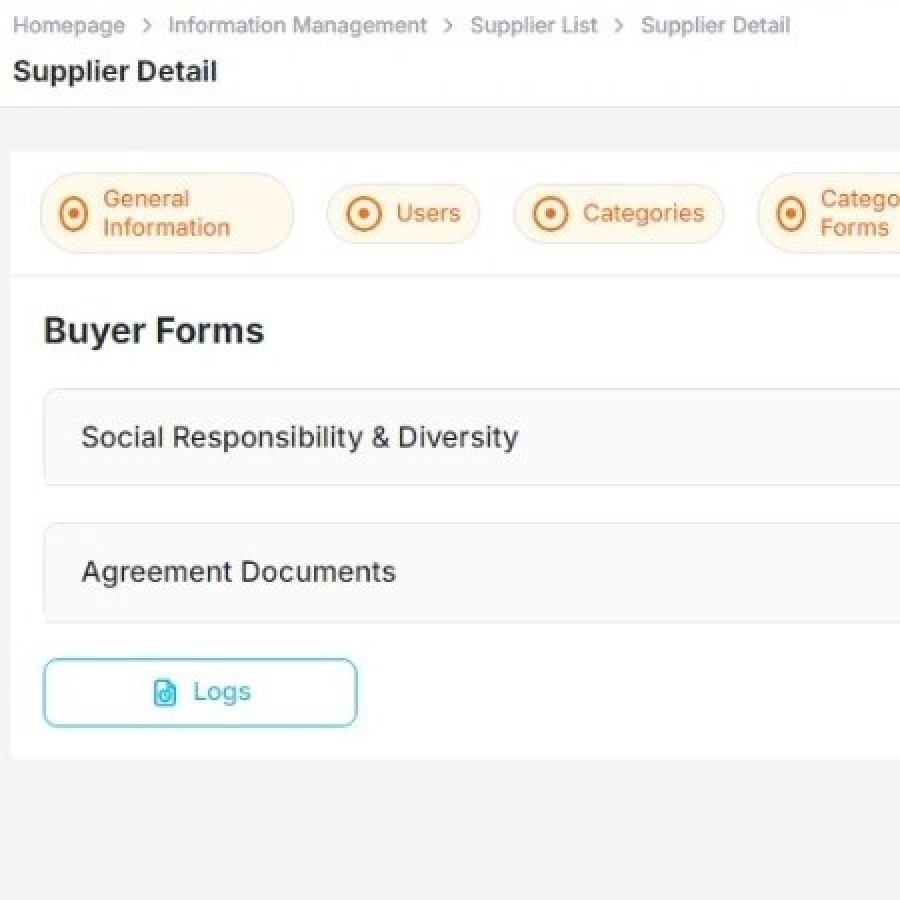The height and width of the screenshot is (900, 900).
Task: Click the breadcrumb chevron after Homepage
Action: click(x=147, y=26)
